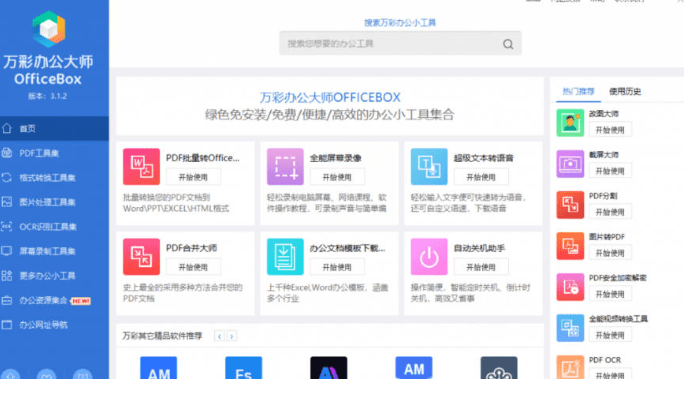Focus the 搜索您想要的办公工具 search field
The height and width of the screenshot is (396, 699).
pyautogui.click(x=400, y=43)
